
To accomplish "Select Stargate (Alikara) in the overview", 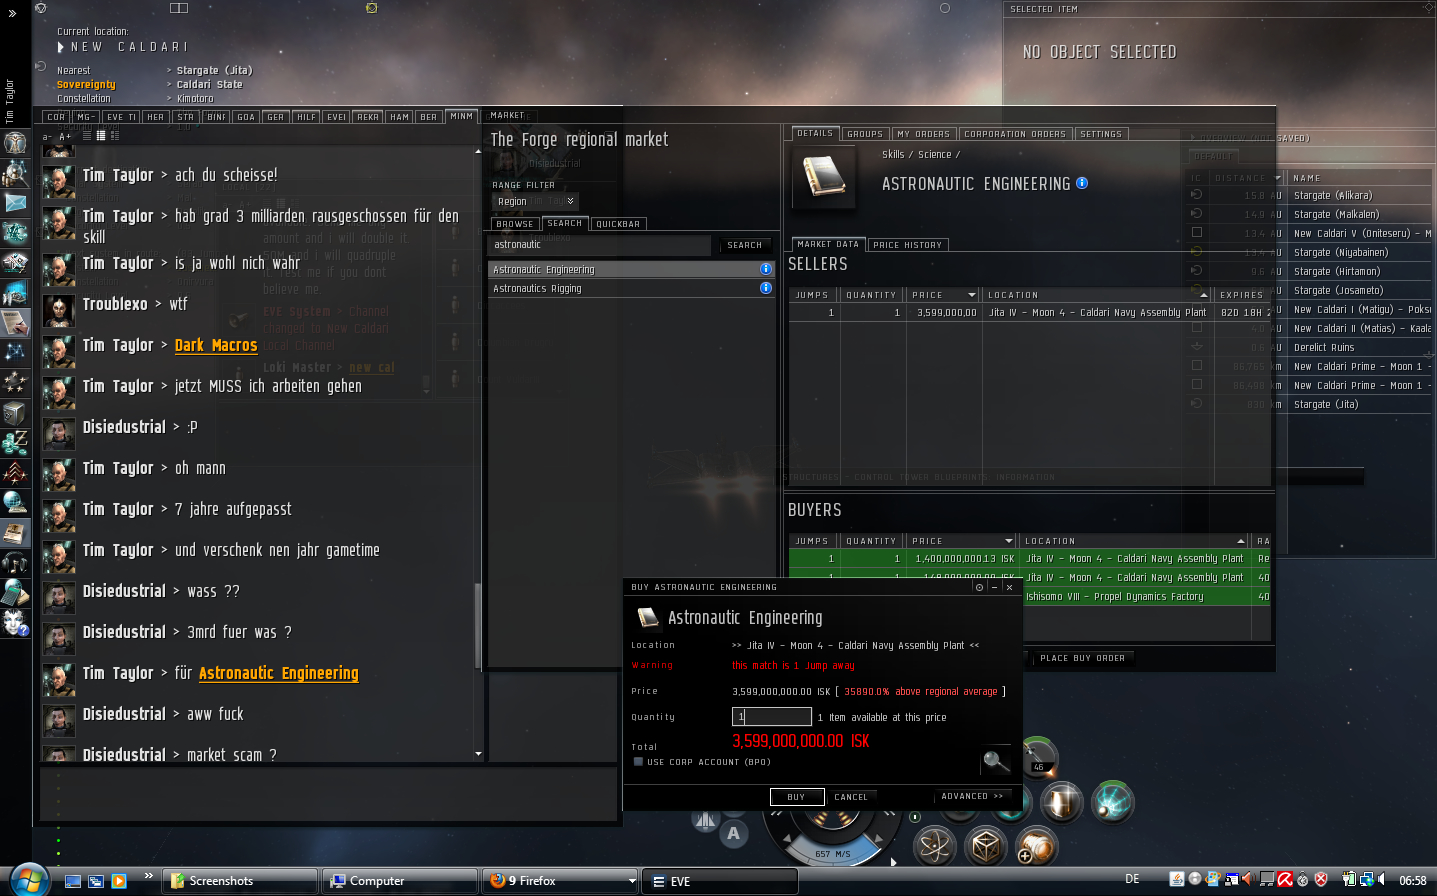I will (1310, 195).
